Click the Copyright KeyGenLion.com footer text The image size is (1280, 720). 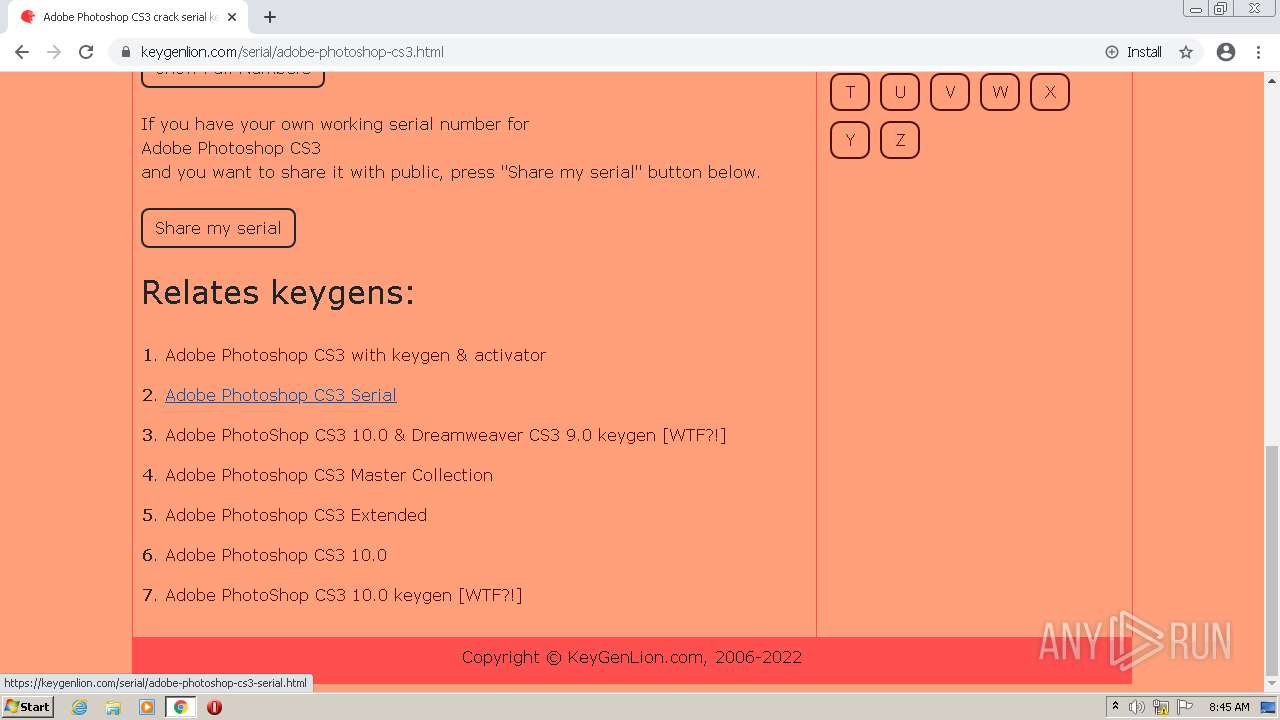coord(632,657)
